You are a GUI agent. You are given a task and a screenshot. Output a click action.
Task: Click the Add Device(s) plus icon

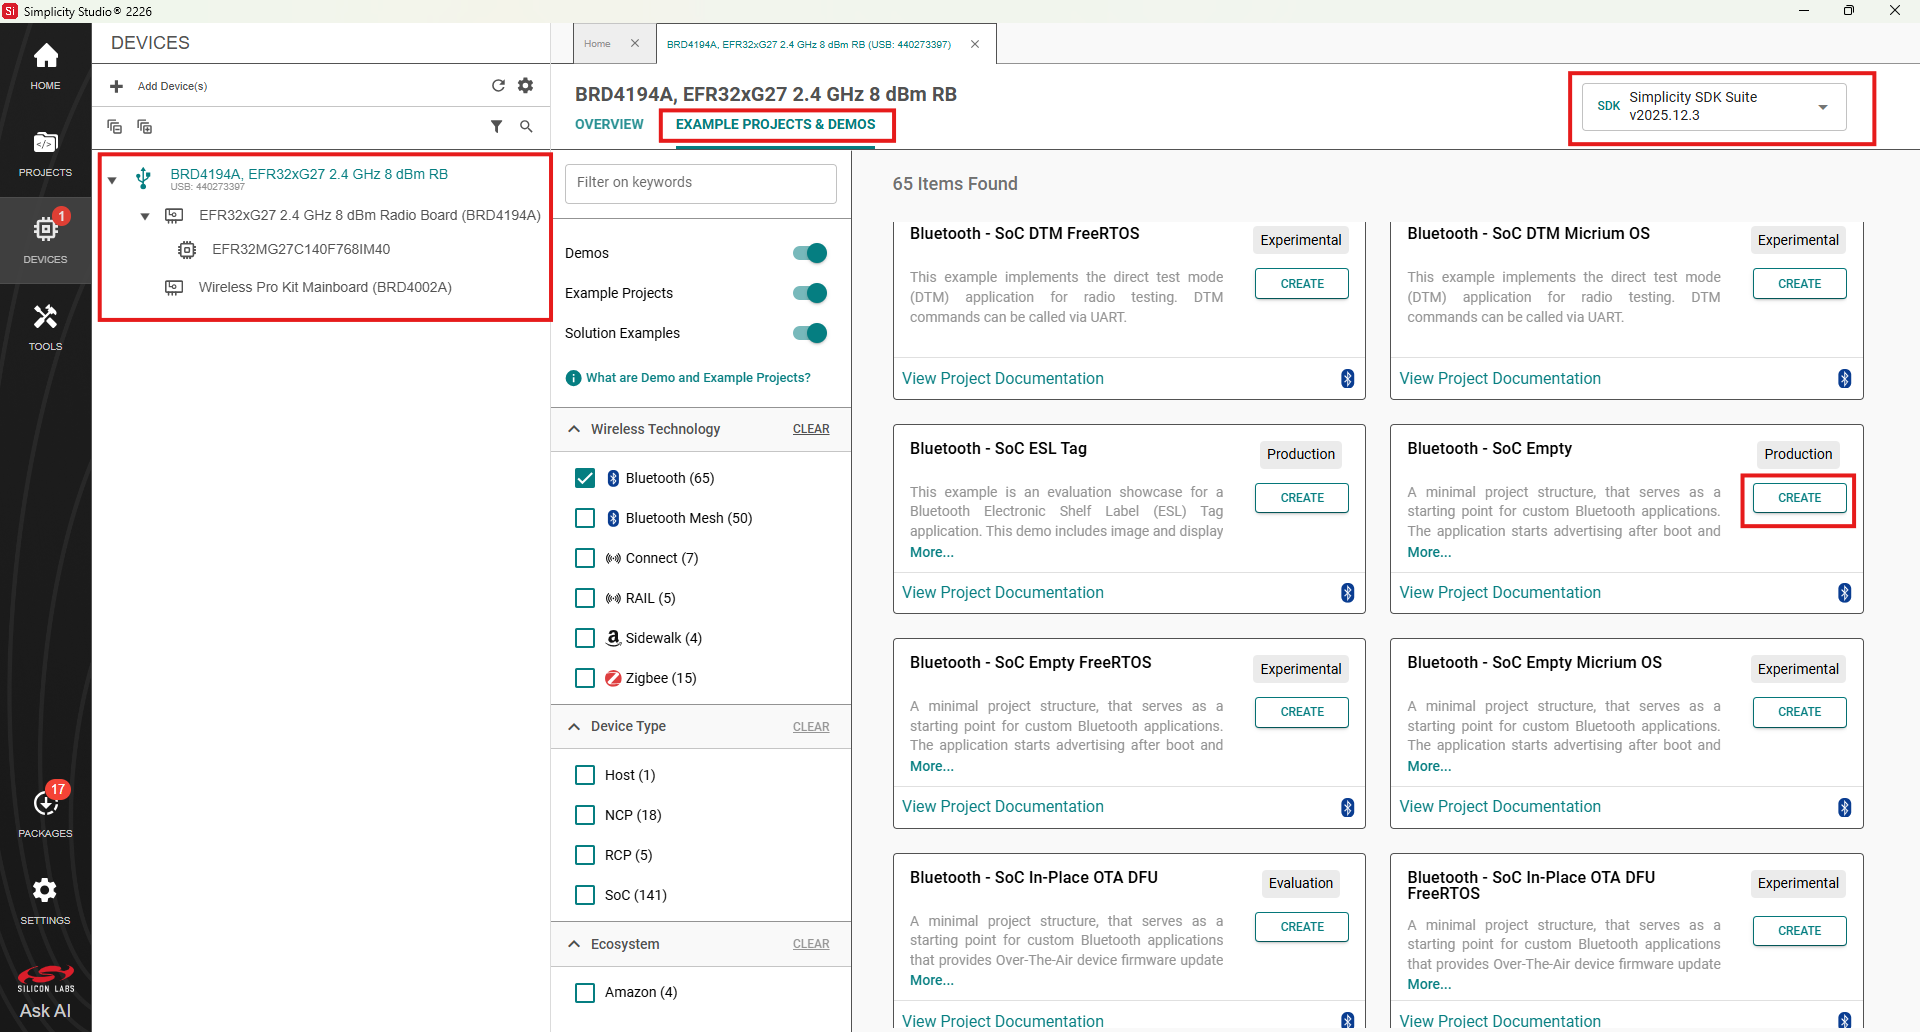116,86
